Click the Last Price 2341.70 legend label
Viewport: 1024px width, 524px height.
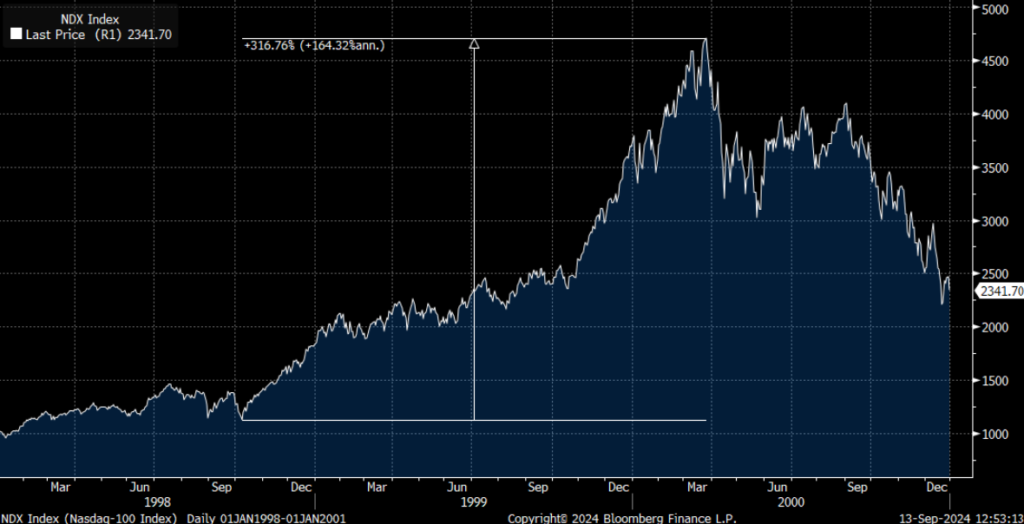pos(99,35)
